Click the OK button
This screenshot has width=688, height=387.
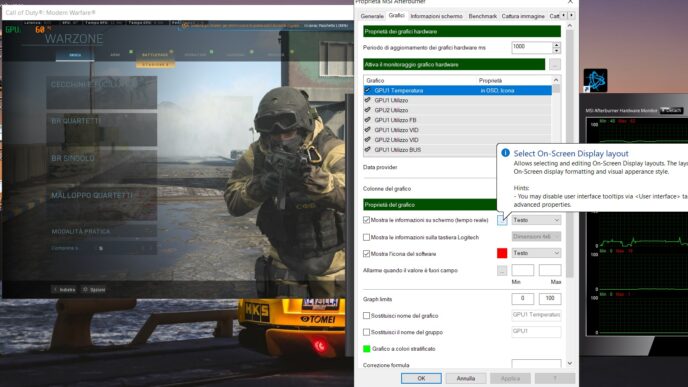(421, 378)
